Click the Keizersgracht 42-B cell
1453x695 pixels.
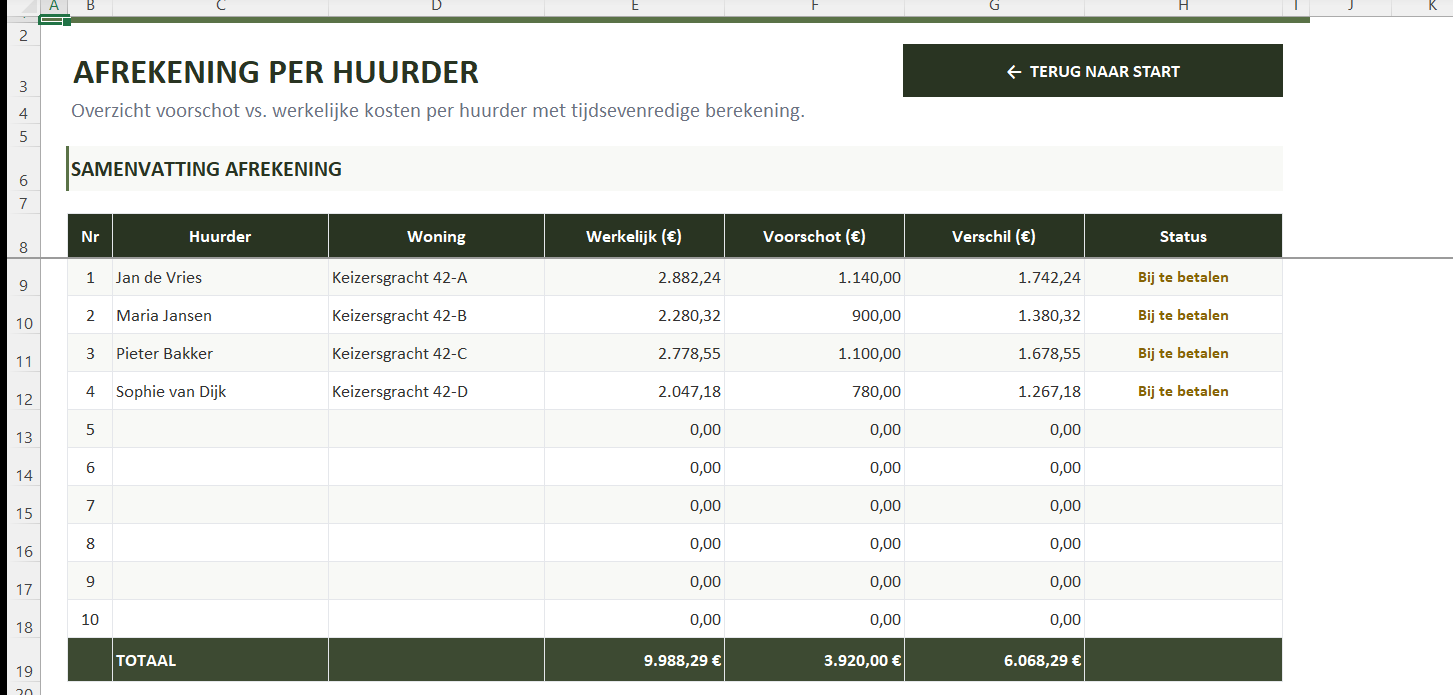point(436,315)
